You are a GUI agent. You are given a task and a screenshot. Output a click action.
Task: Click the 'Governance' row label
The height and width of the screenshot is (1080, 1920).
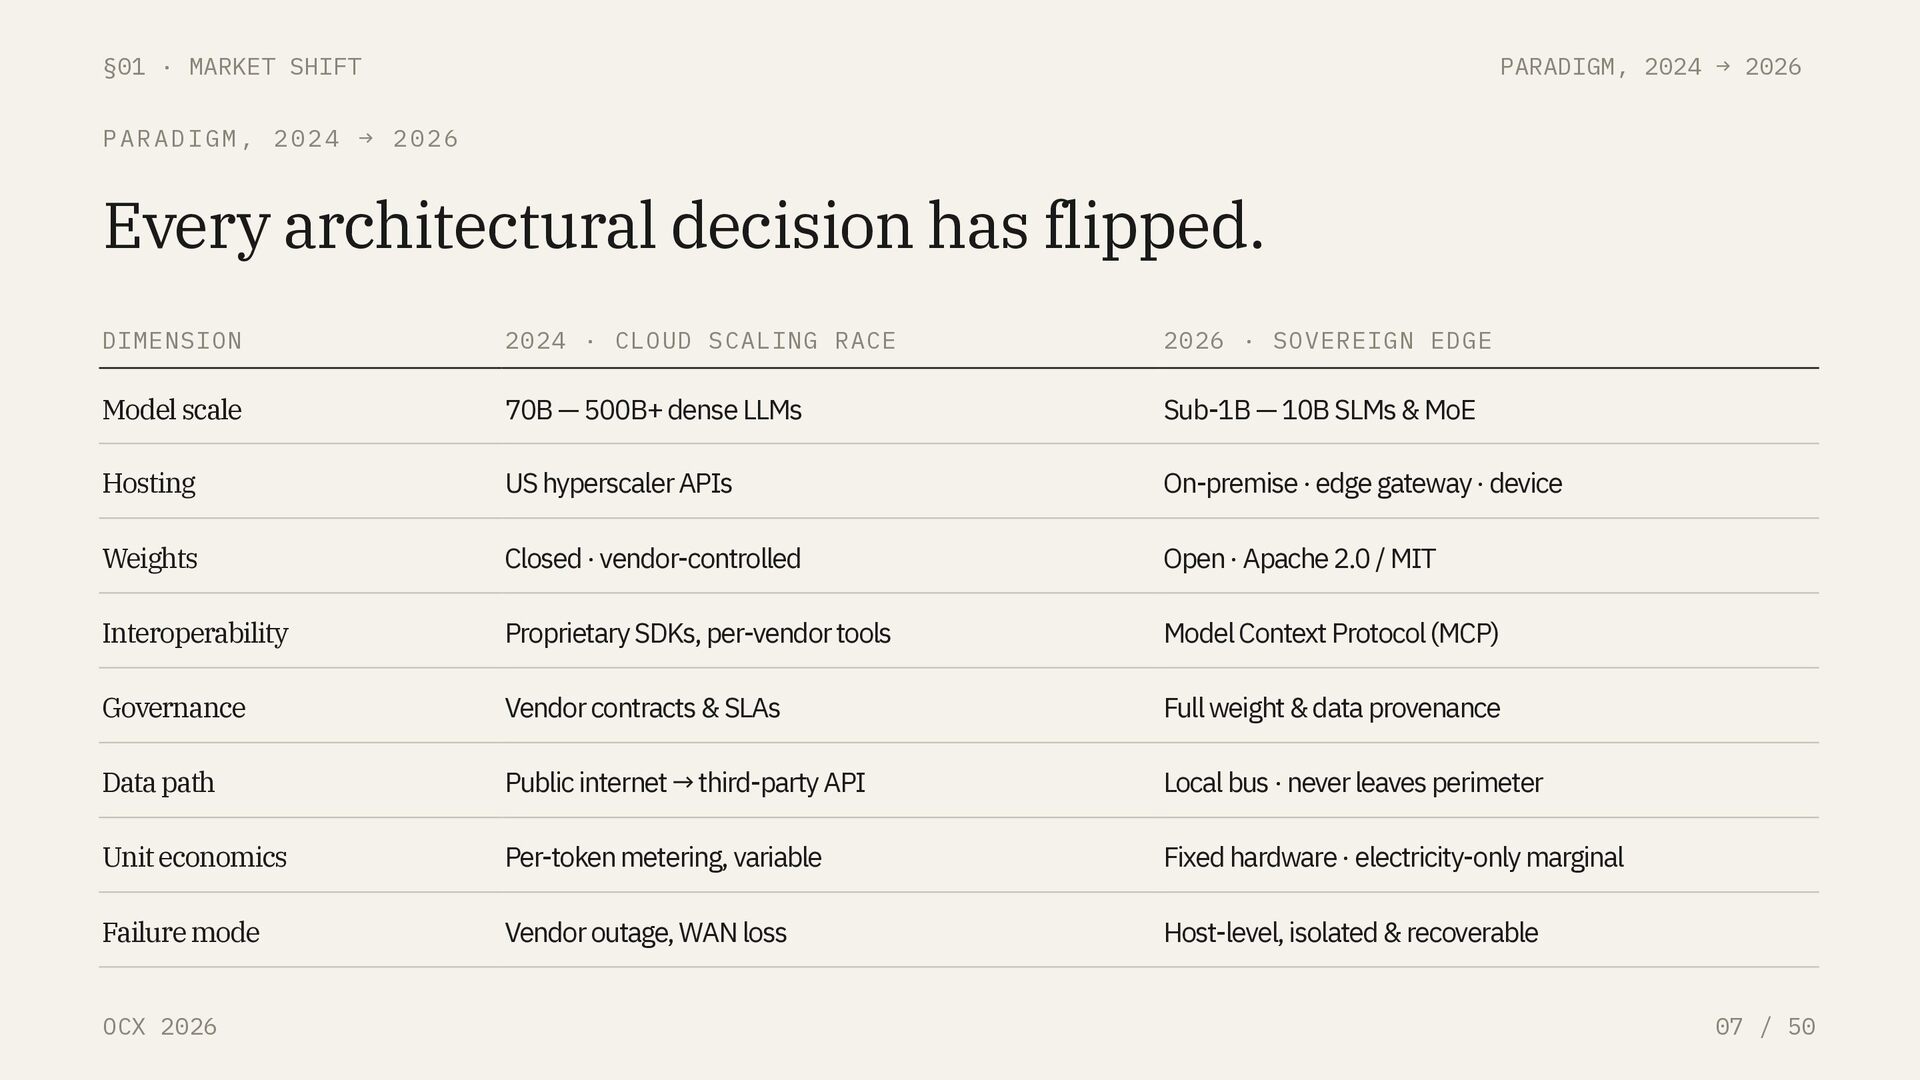[174, 708]
